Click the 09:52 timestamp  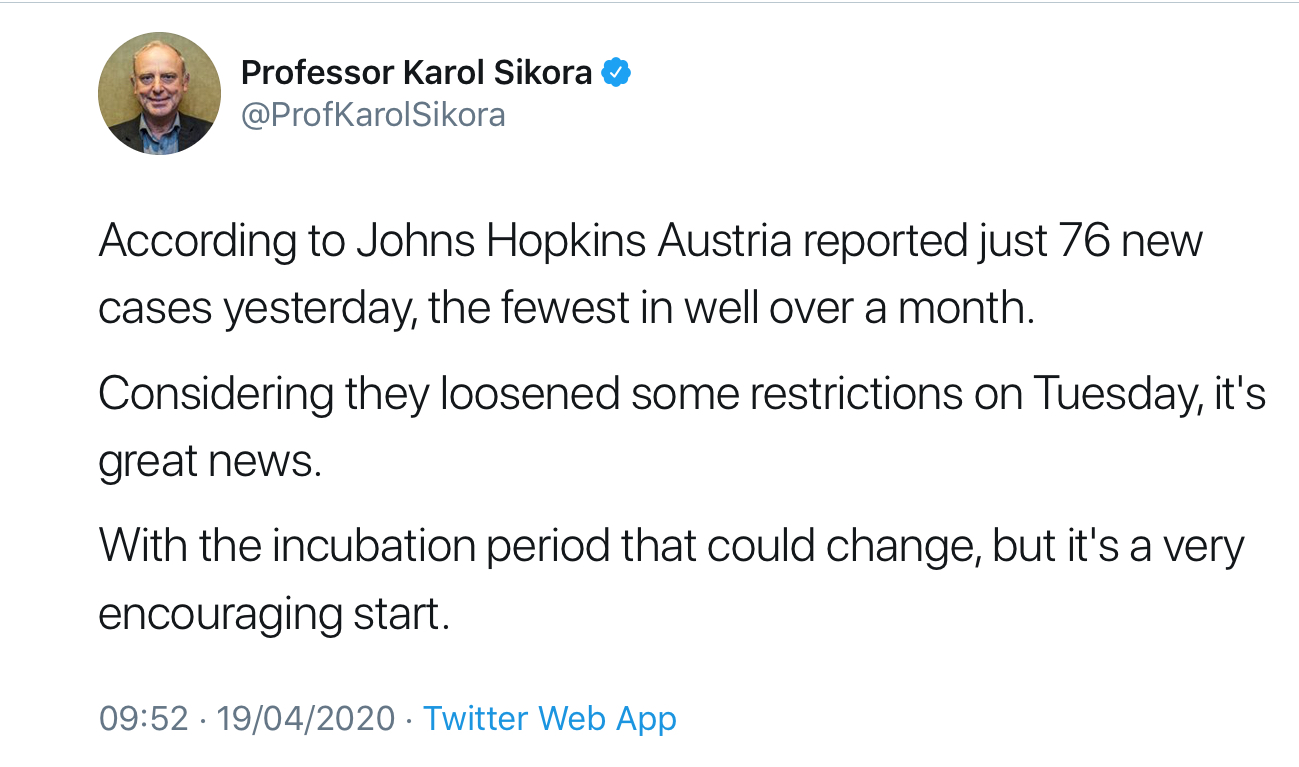click(144, 718)
